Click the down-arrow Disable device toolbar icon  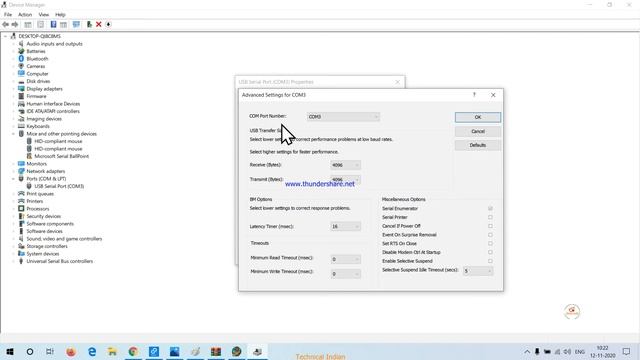point(109,24)
